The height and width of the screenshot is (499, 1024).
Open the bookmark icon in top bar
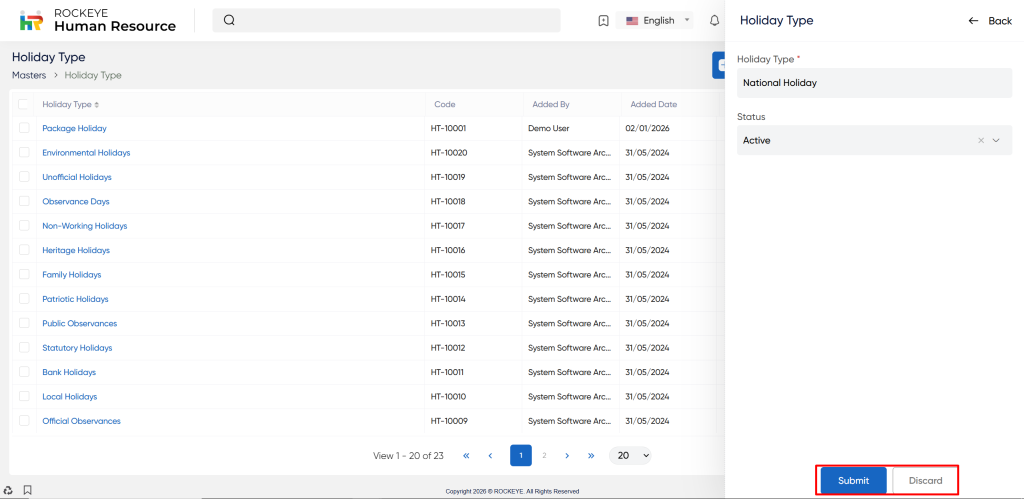pyautogui.click(x=603, y=20)
